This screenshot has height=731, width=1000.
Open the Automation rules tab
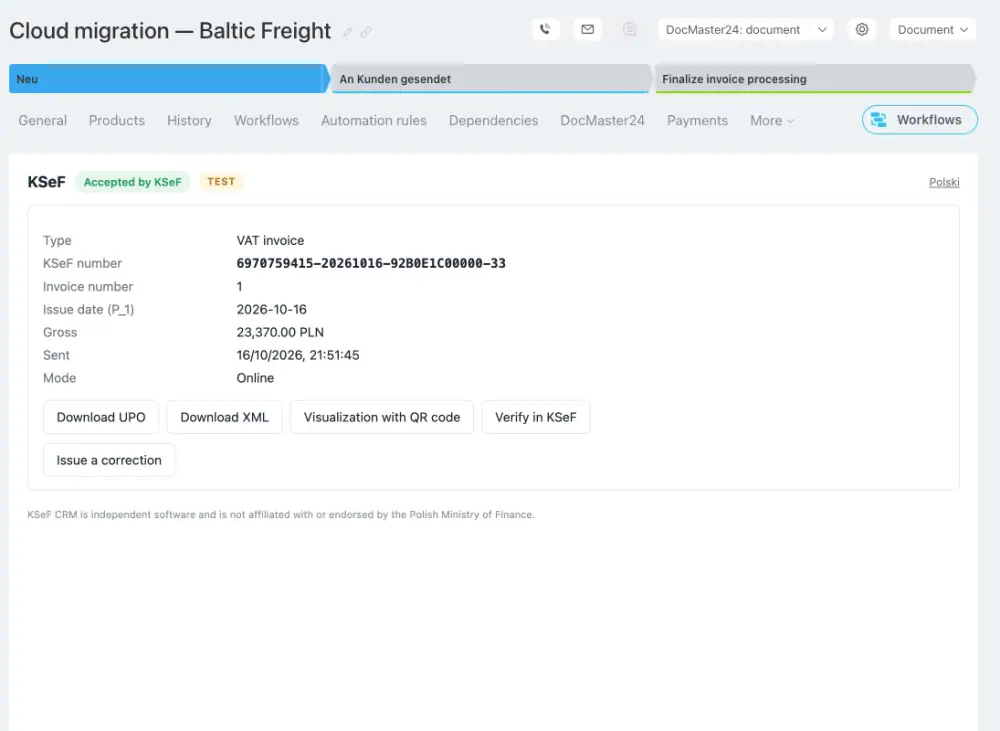(x=374, y=121)
